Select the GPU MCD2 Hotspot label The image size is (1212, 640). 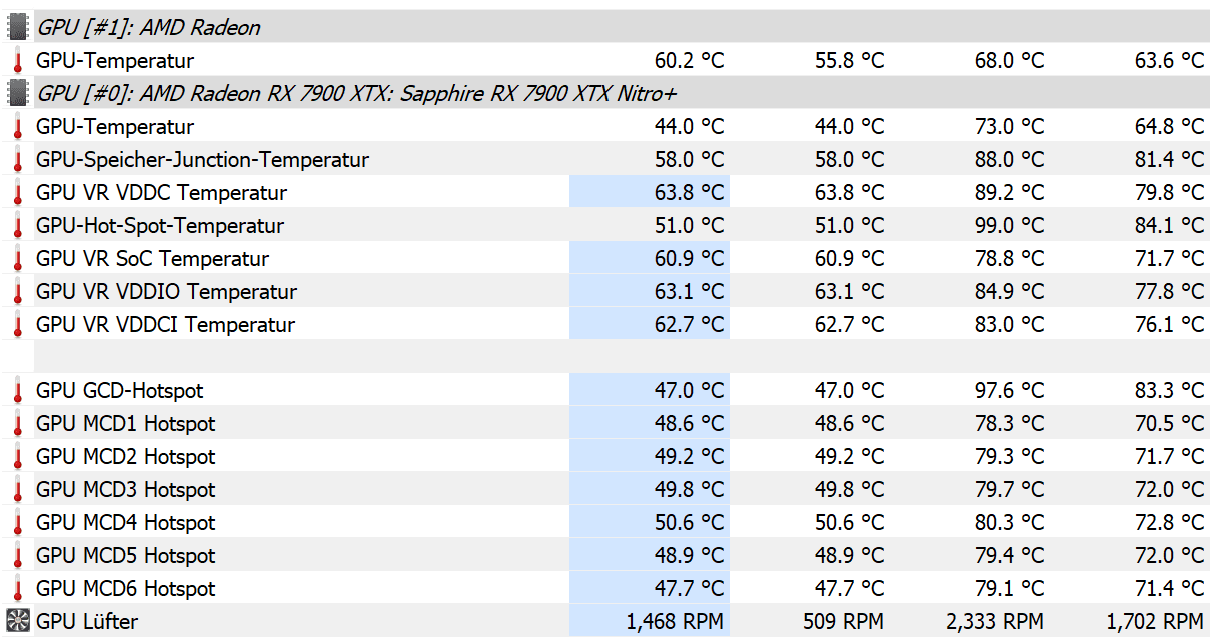[x=126, y=457]
